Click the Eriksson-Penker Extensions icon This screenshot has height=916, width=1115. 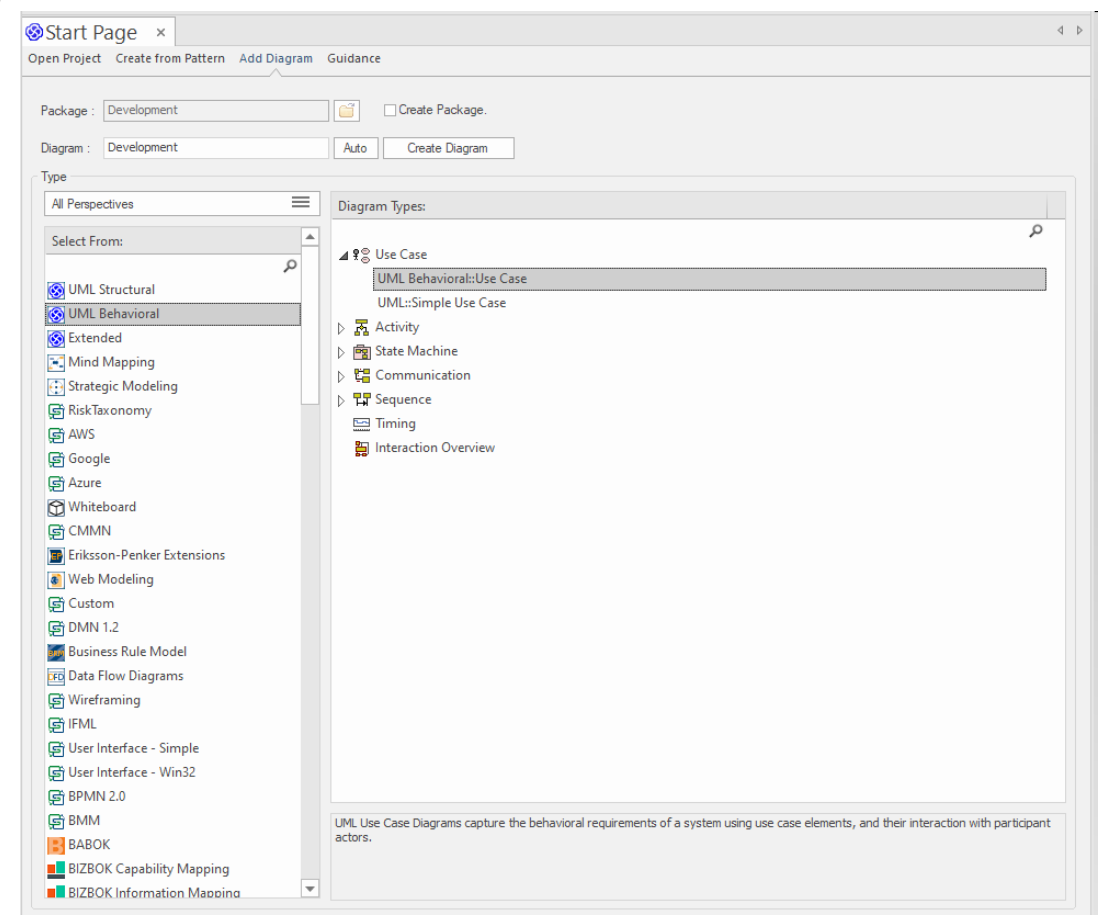click(55, 556)
